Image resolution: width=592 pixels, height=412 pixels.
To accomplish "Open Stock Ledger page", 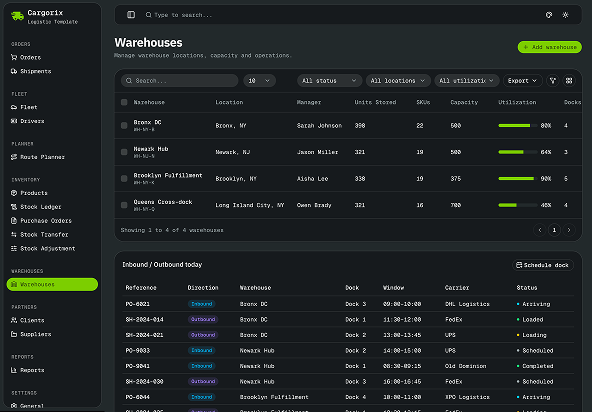I will (52, 207).
